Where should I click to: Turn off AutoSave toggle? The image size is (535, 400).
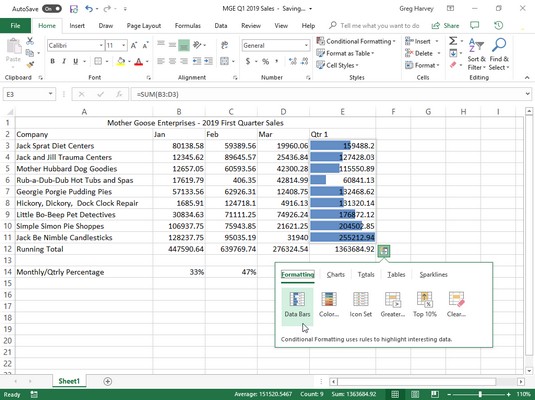(52, 9)
